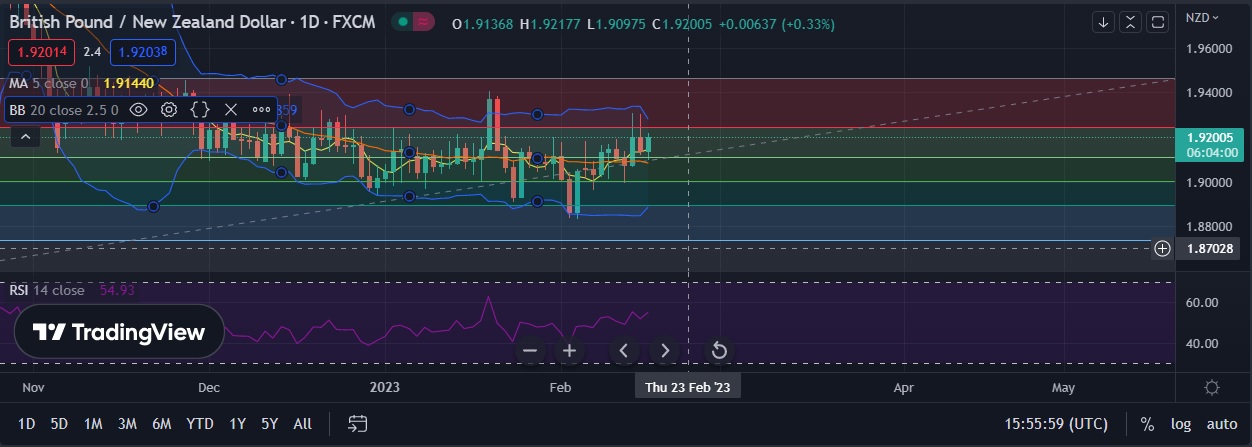Screen dimensions: 1252x447
Task: Open chart settings gear at bottom right
Action: pyautogui.click(x=1212, y=387)
